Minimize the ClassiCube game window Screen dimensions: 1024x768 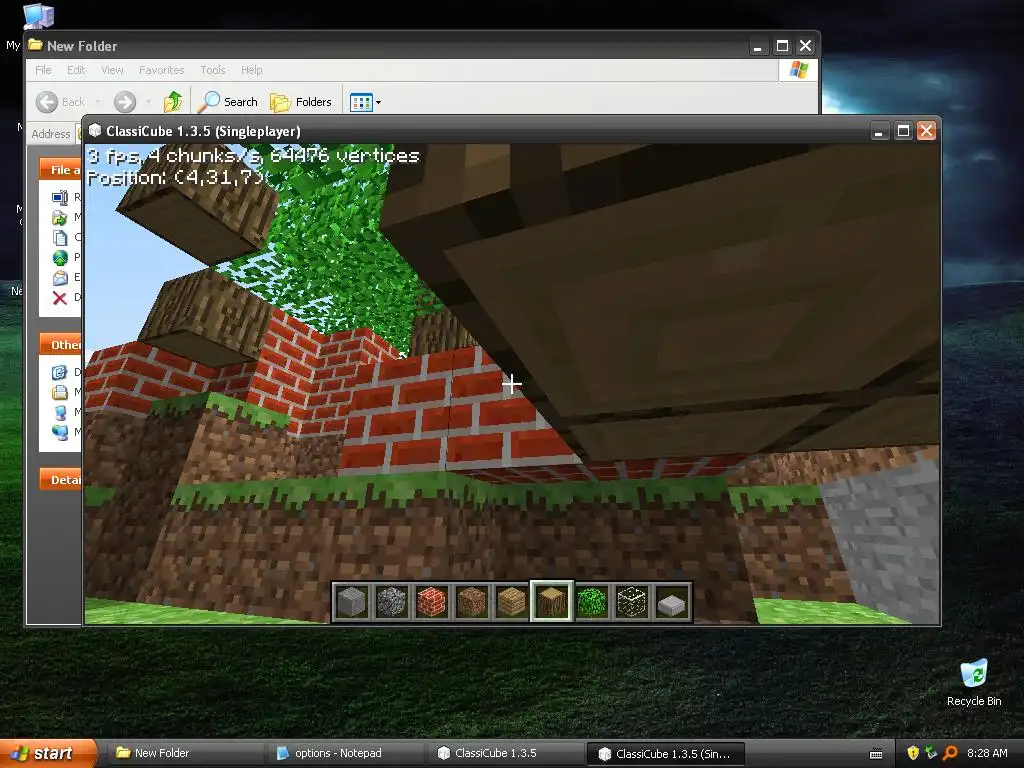[879, 131]
